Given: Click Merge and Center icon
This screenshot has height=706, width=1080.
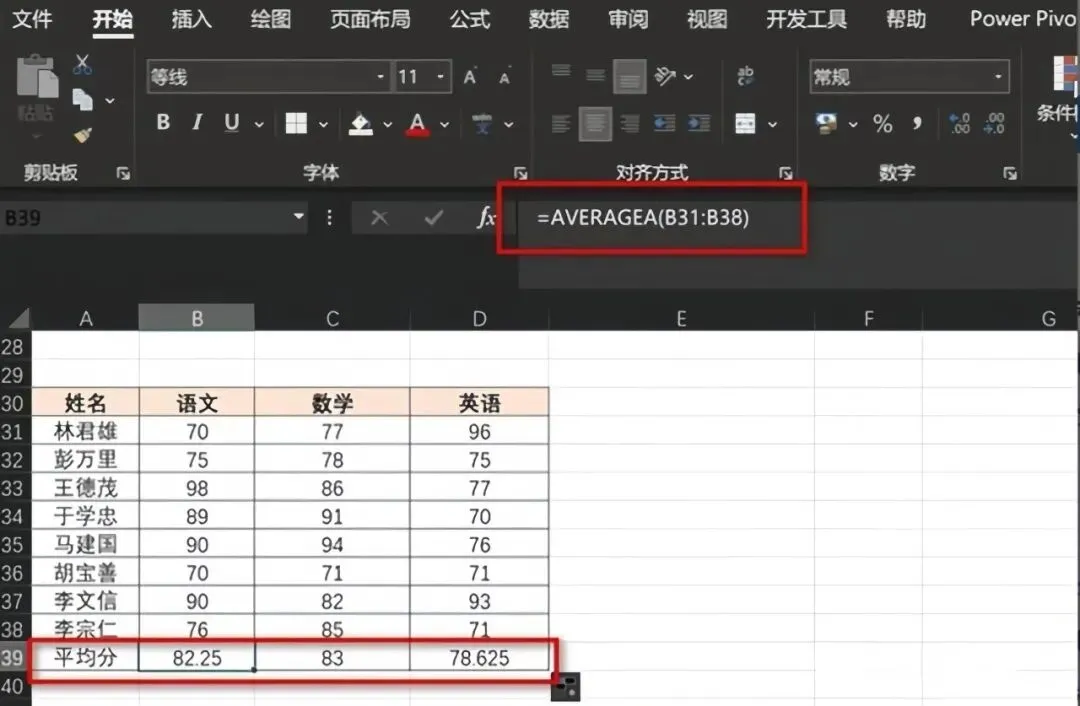Looking at the screenshot, I should (745, 124).
